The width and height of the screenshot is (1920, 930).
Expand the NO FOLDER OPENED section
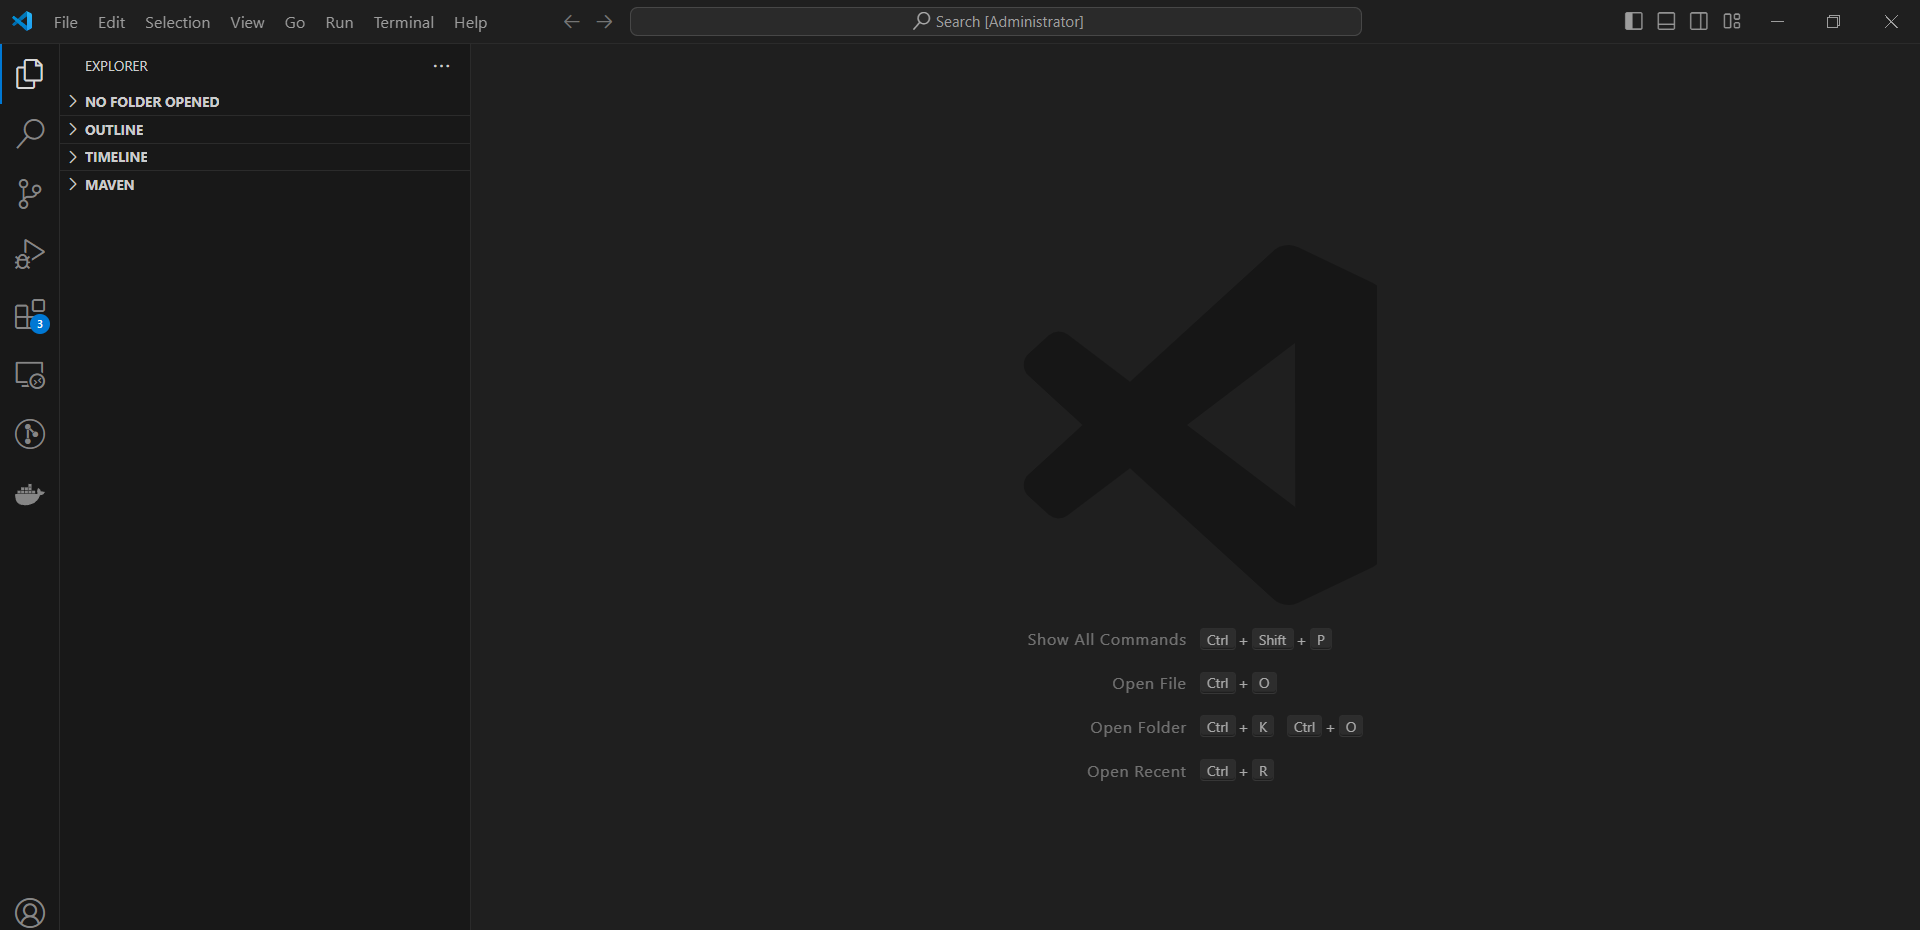pos(265,102)
